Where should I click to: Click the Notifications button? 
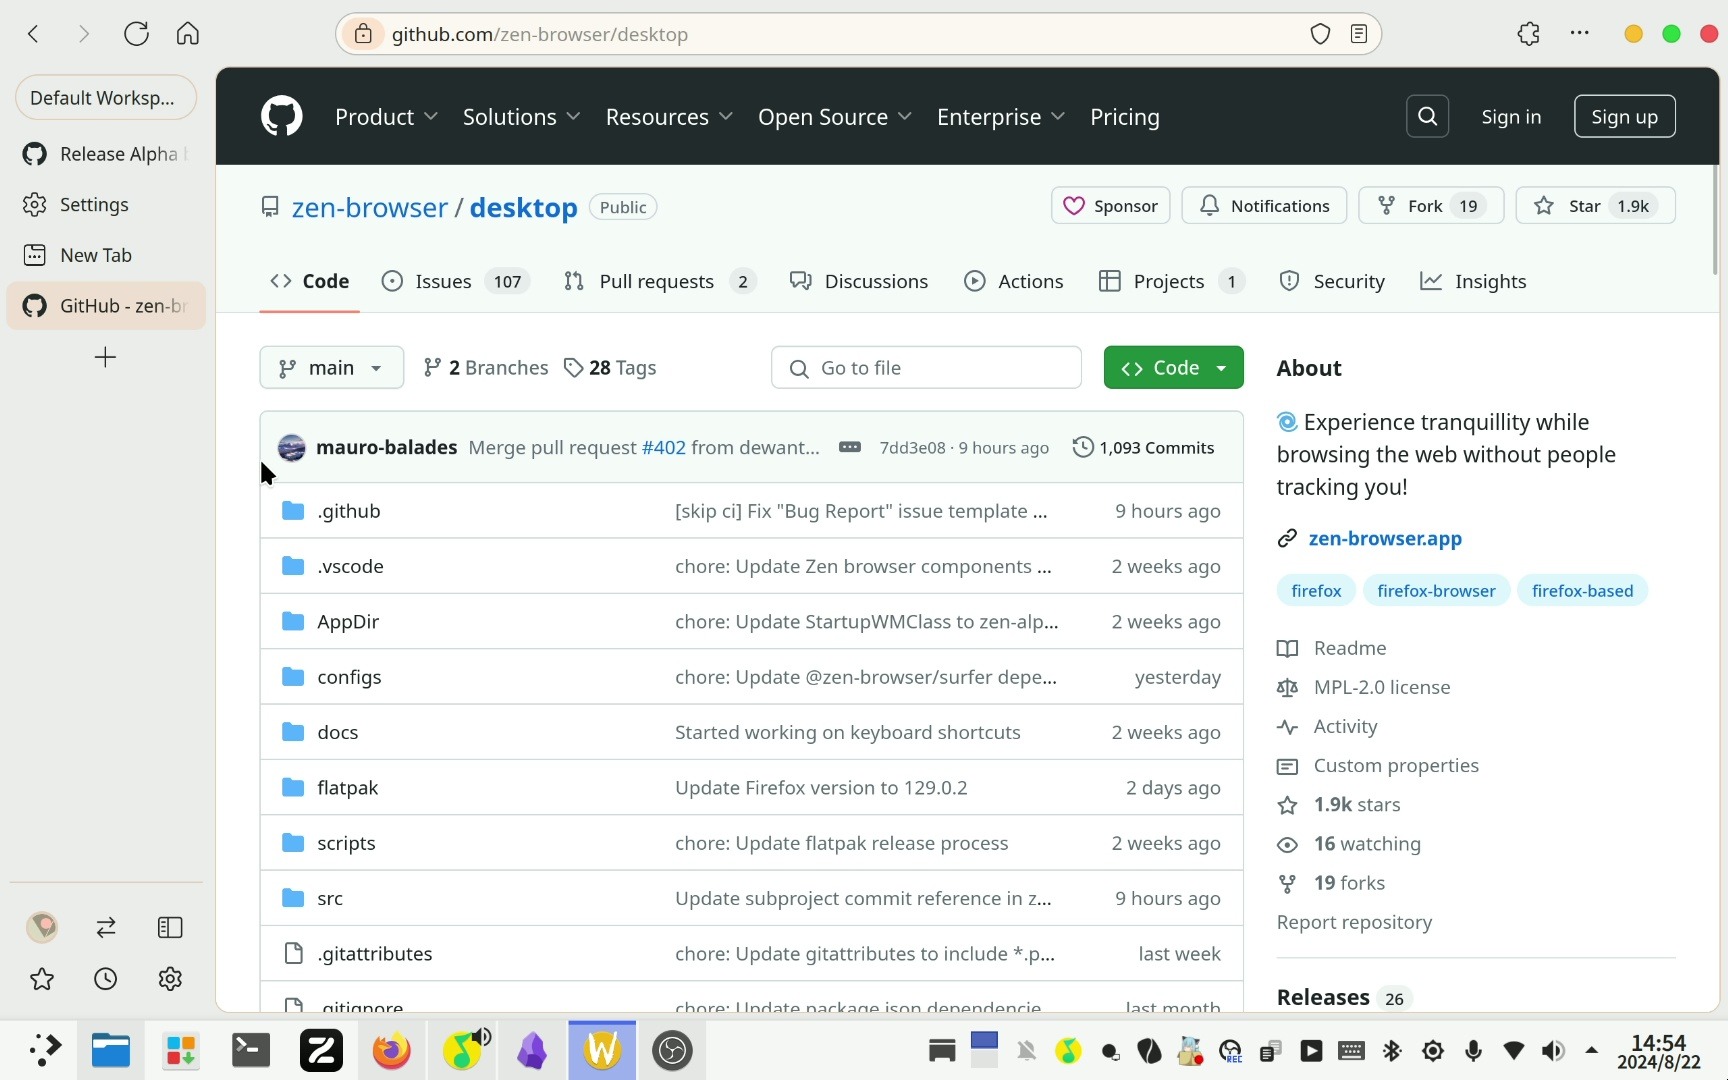click(x=1264, y=206)
